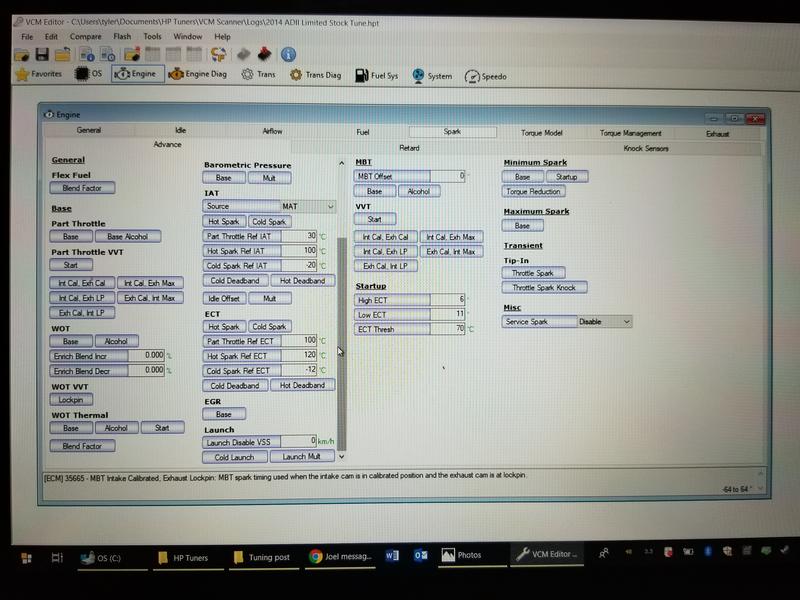Click the folder icon with red marker
800x600 pixels.
tap(132, 54)
